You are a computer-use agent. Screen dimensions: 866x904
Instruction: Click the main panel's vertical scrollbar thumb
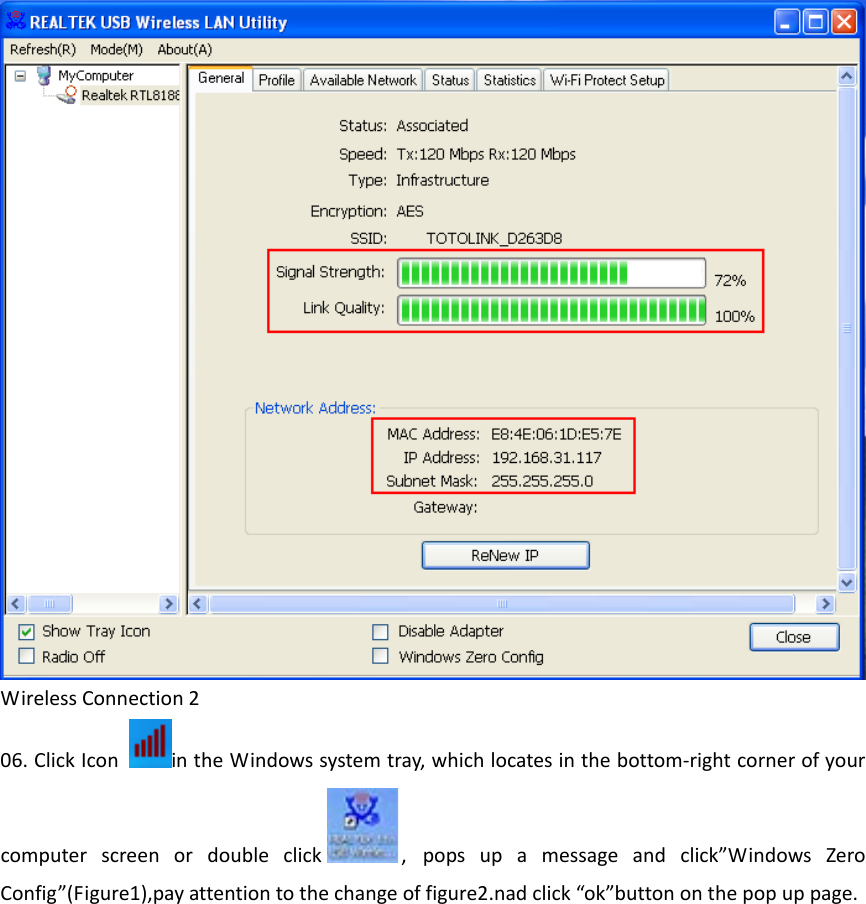(846, 329)
